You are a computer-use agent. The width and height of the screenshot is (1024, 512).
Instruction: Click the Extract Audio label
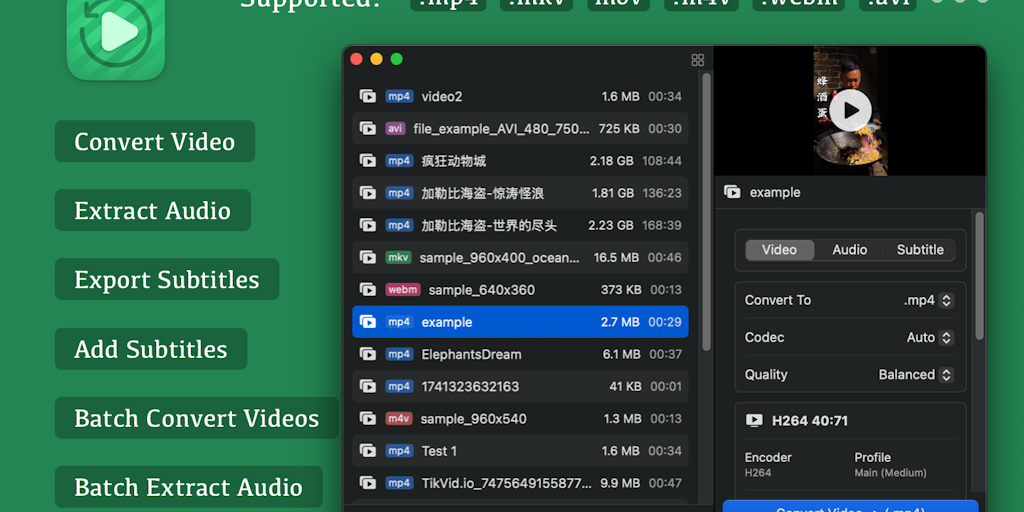point(152,211)
